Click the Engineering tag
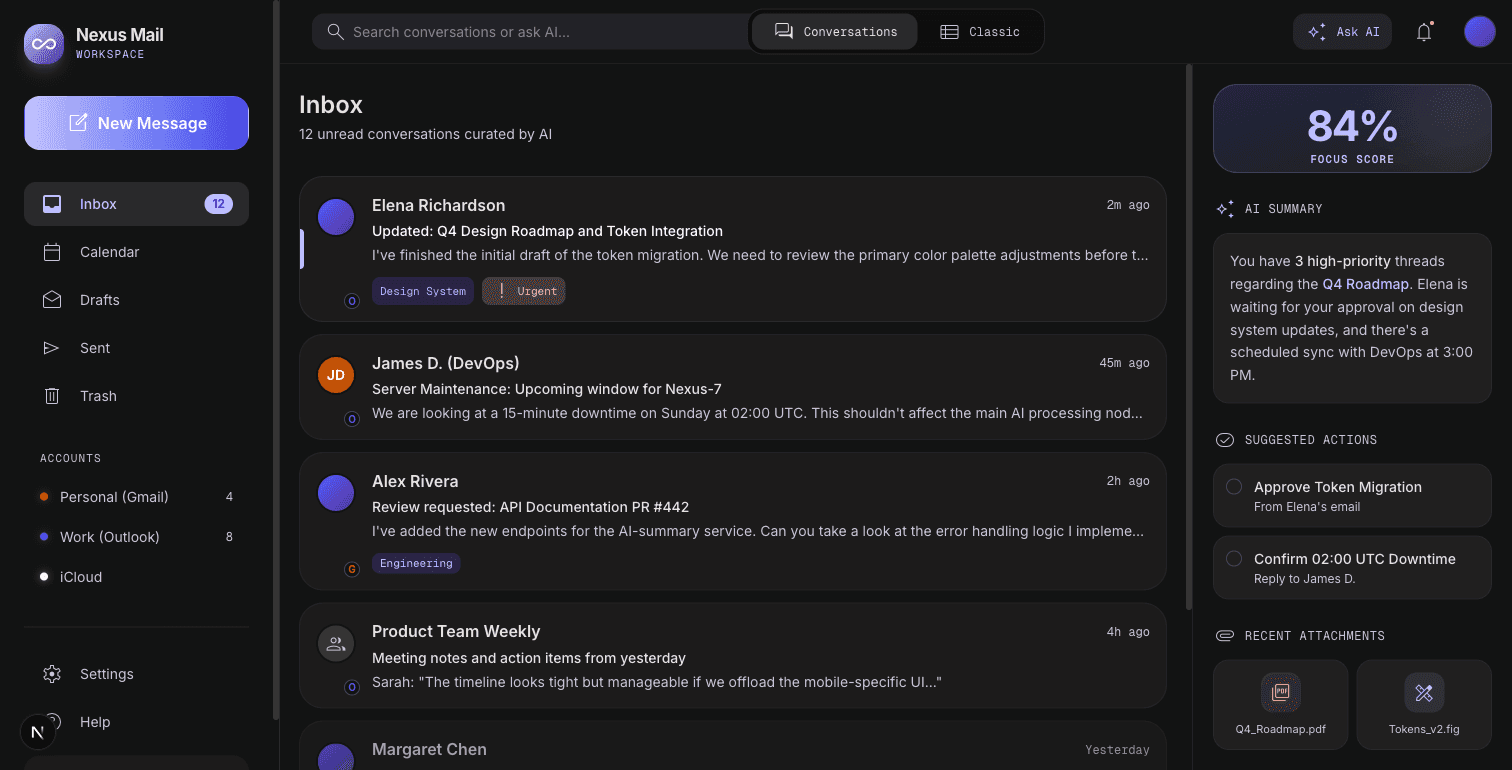 (416, 563)
